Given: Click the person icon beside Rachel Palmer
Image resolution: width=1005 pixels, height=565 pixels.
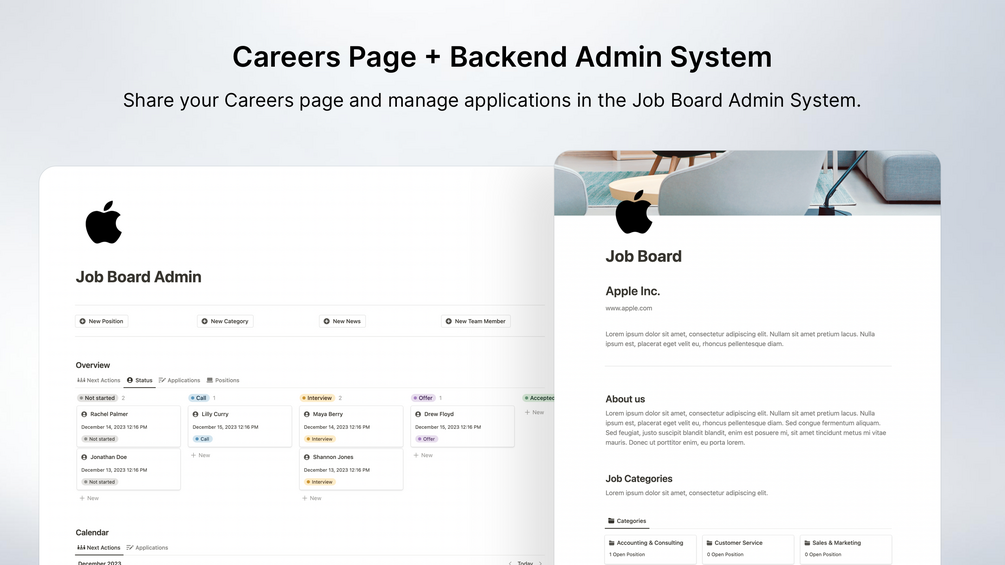Looking at the screenshot, I should (84, 414).
